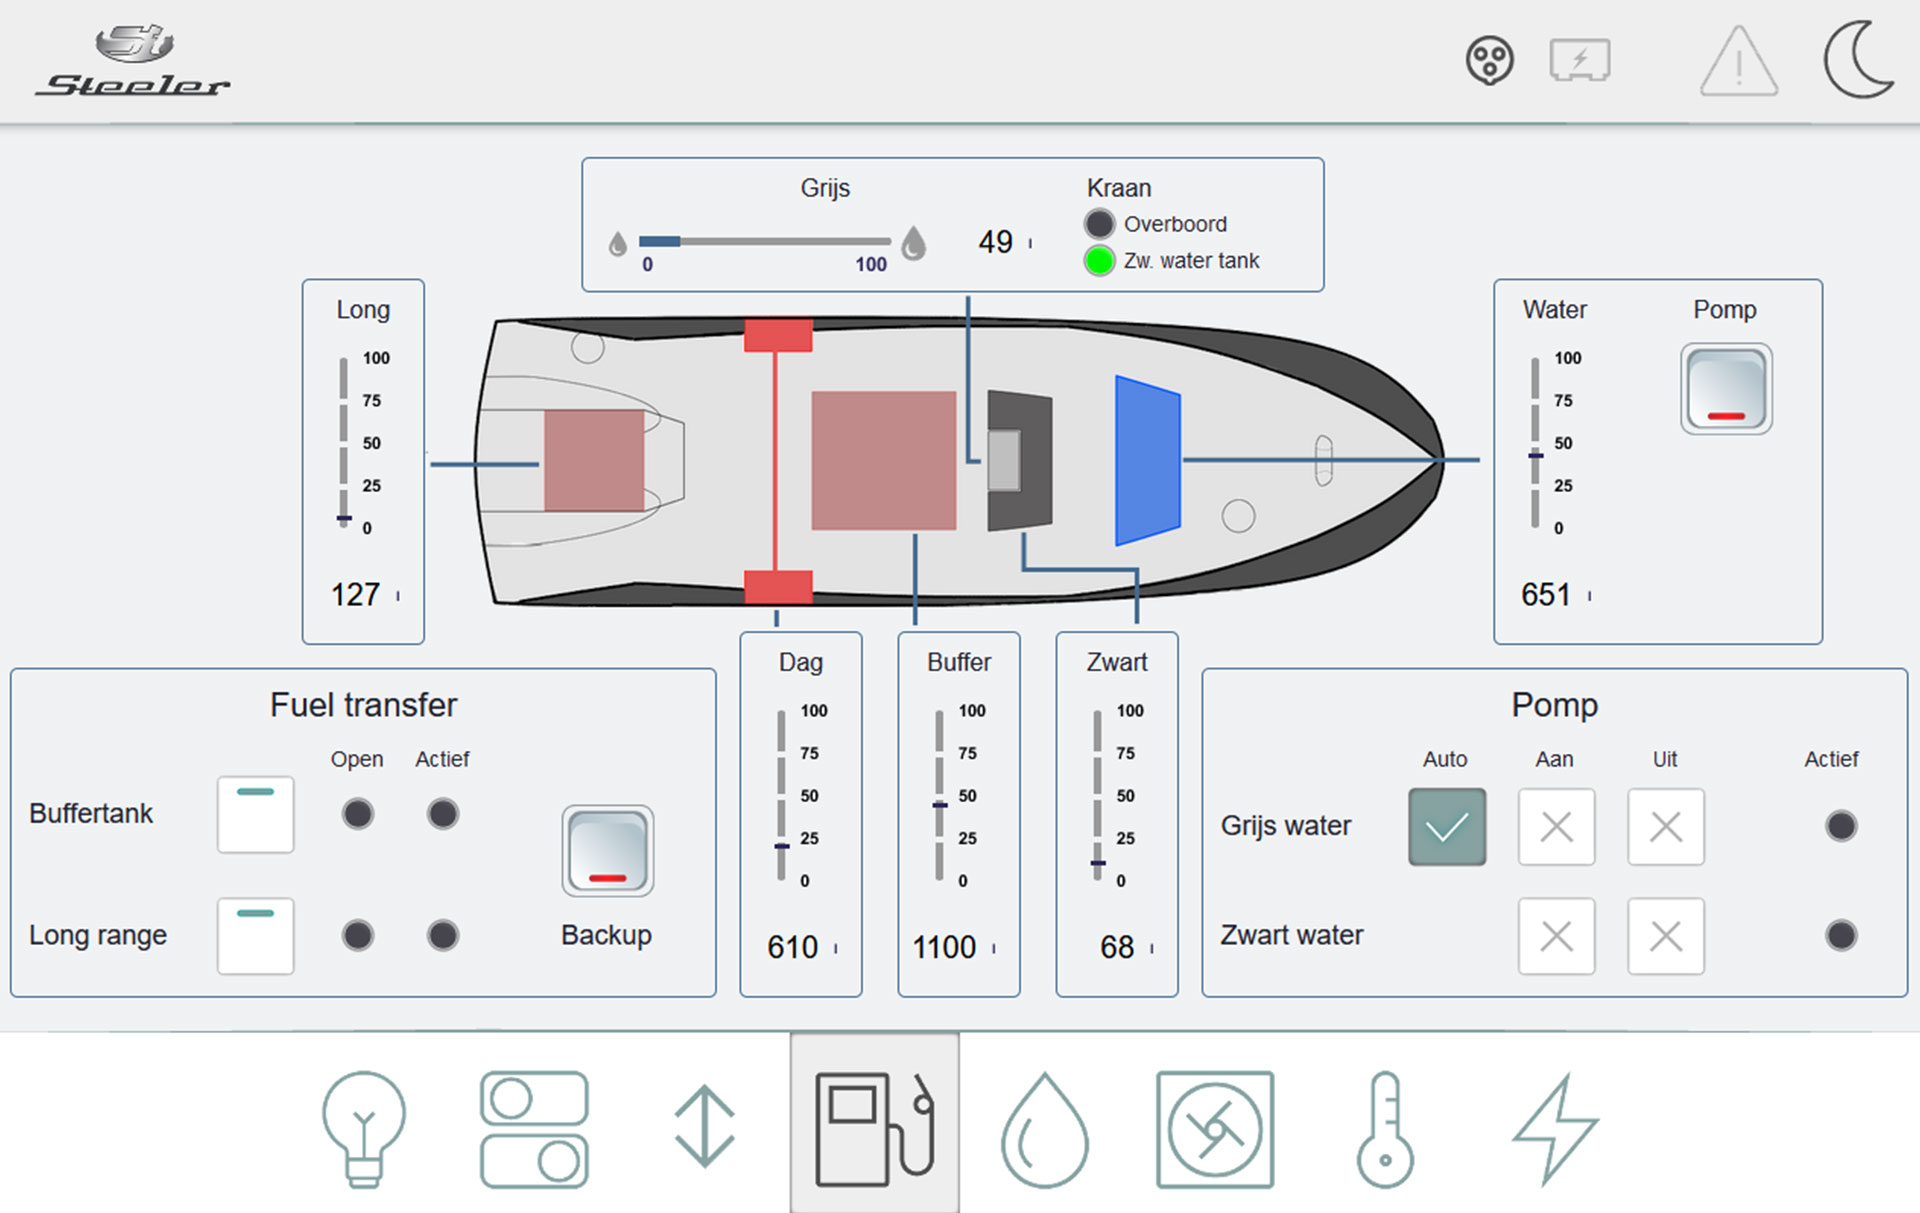Open the lightning bolt power page

(x=1555, y=1130)
